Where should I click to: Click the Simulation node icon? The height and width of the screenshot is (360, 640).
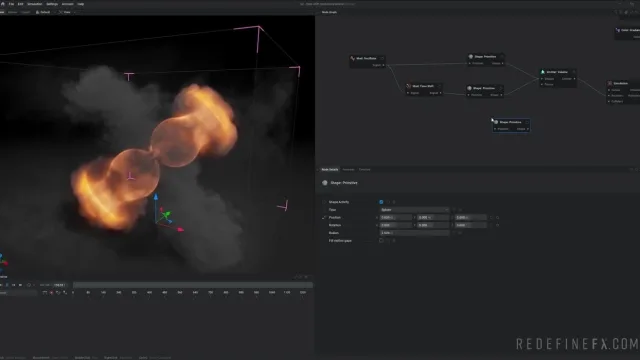(610, 83)
